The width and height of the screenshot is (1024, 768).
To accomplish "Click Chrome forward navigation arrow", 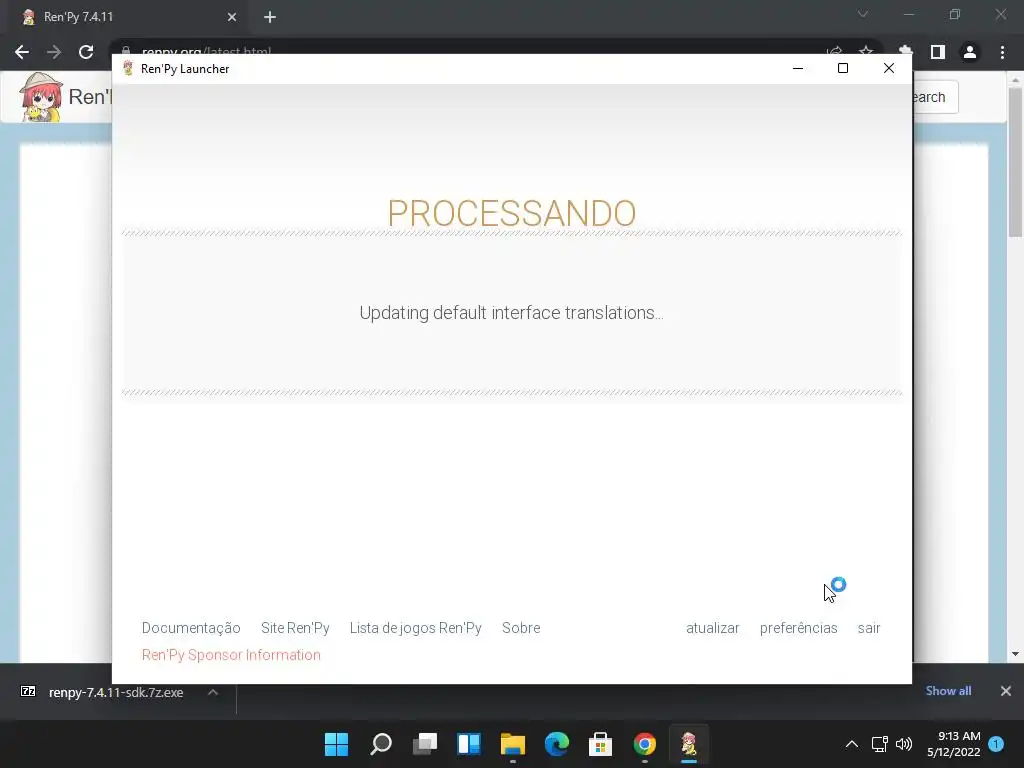I will coord(54,52).
